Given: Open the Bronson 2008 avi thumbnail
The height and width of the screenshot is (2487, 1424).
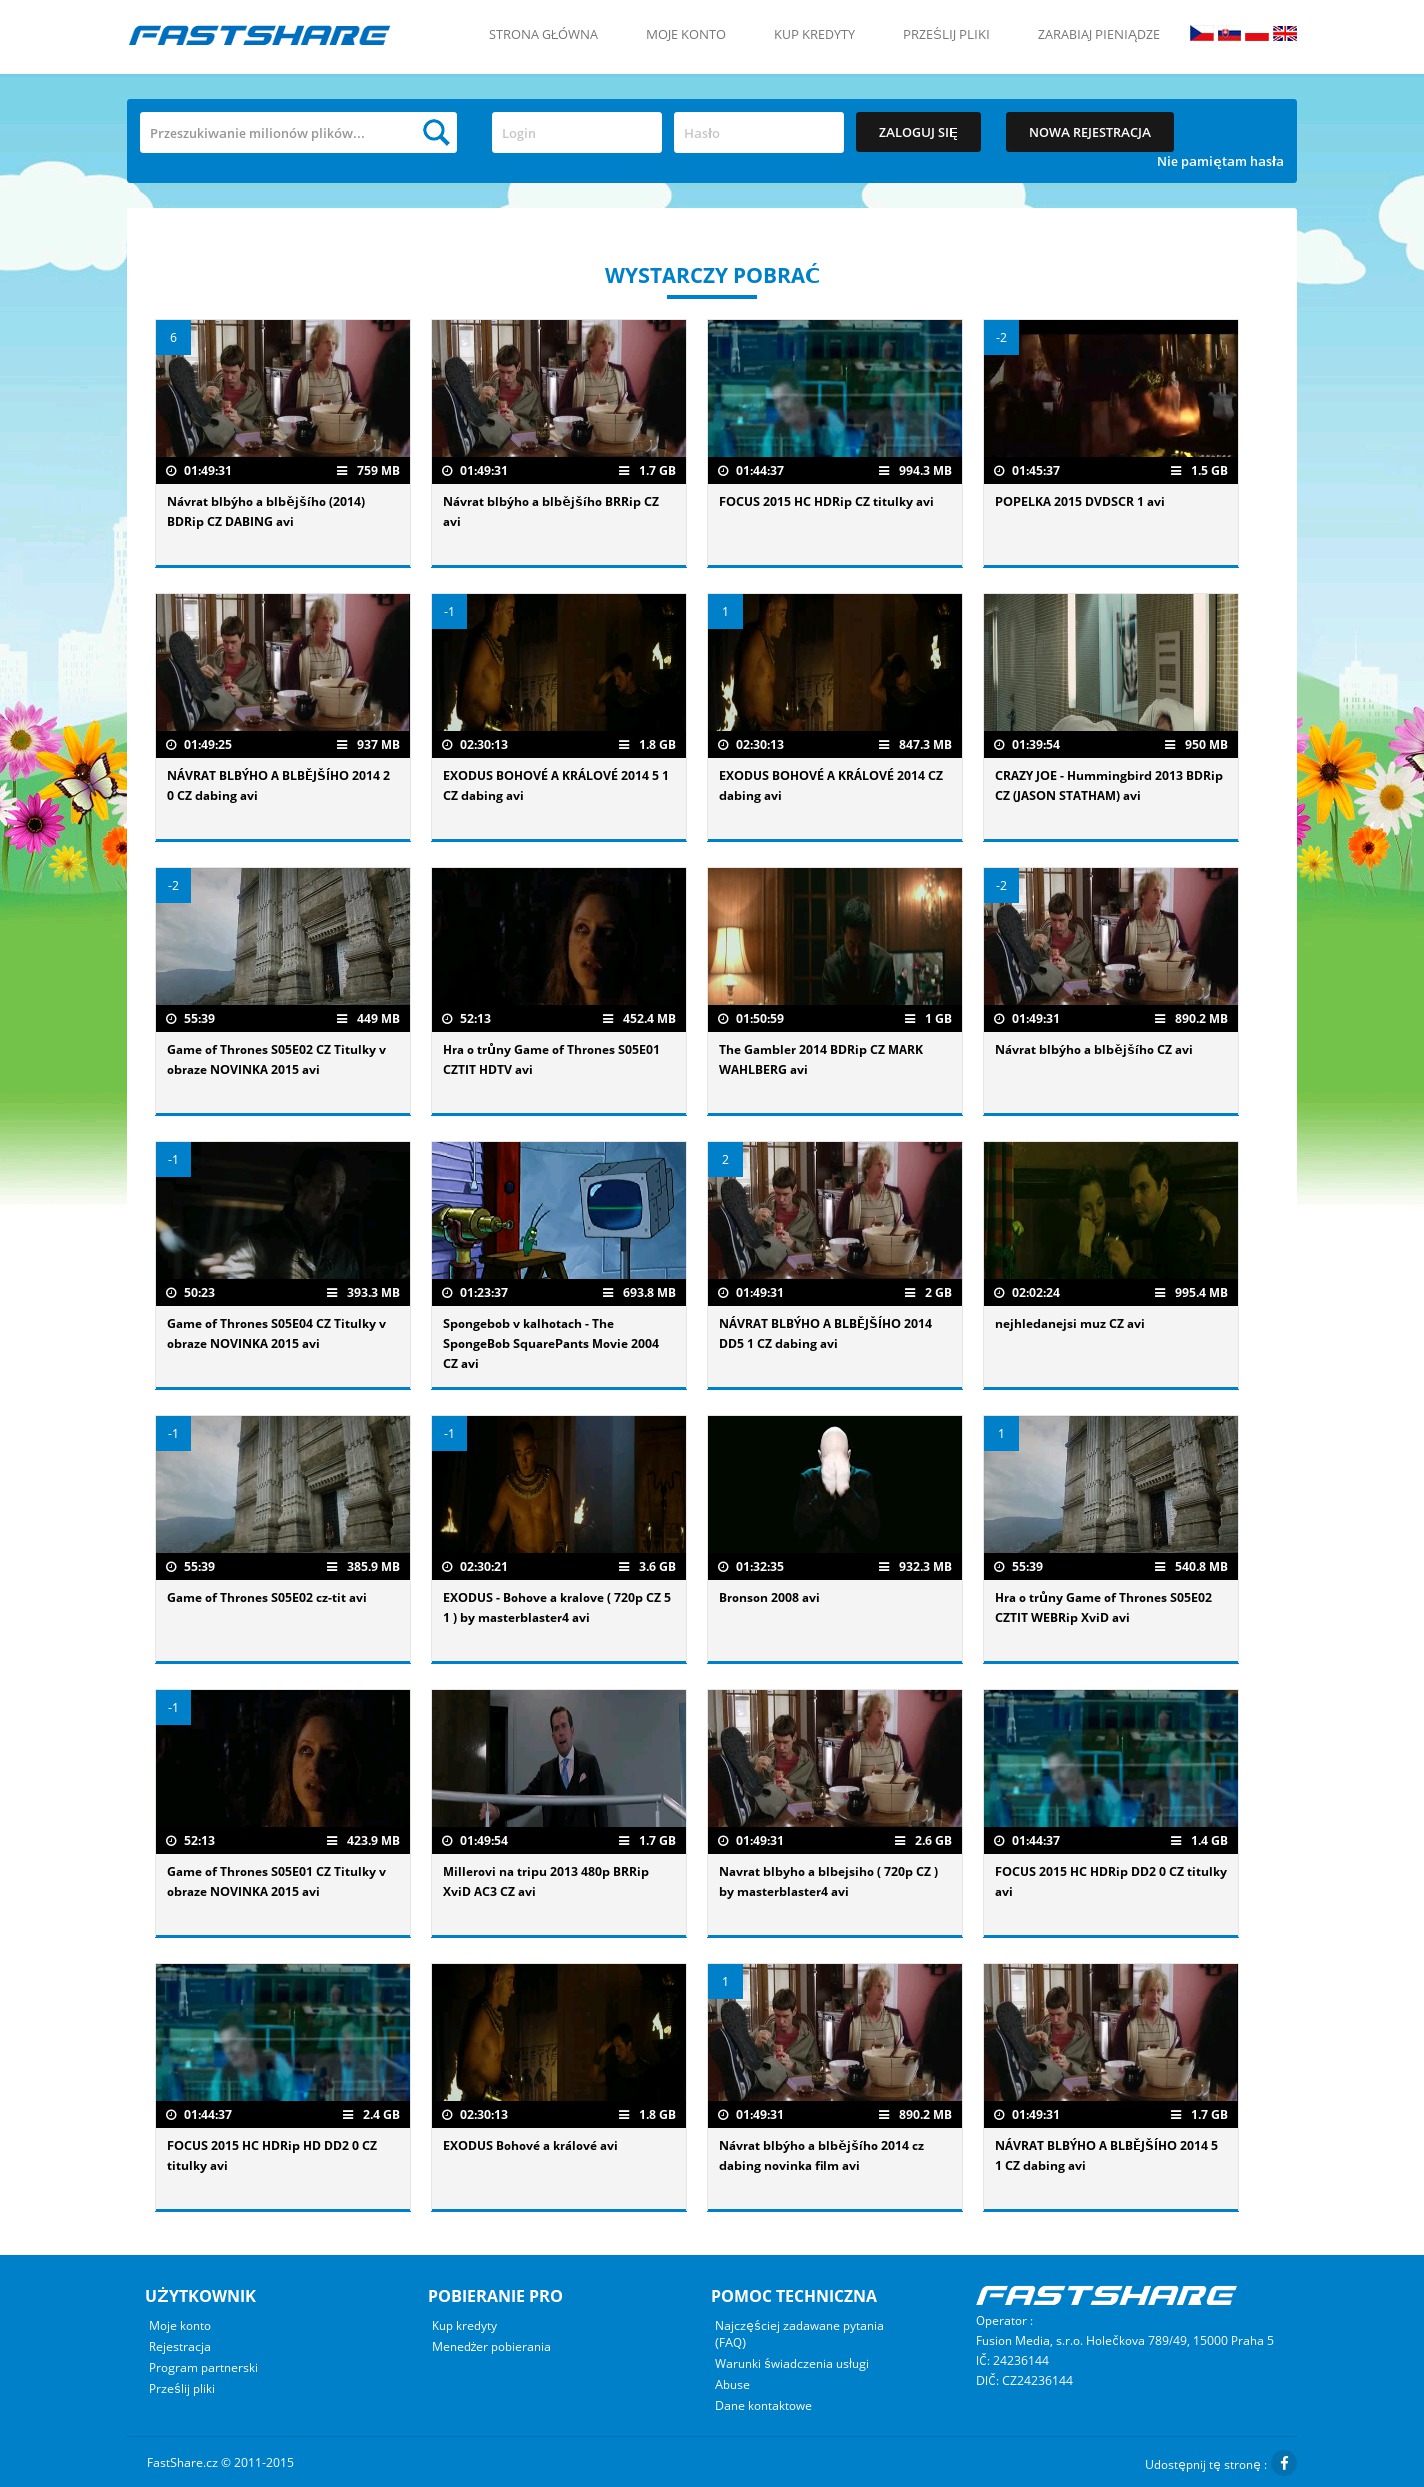Looking at the screenshot, I should click(x=834, y=1485).
